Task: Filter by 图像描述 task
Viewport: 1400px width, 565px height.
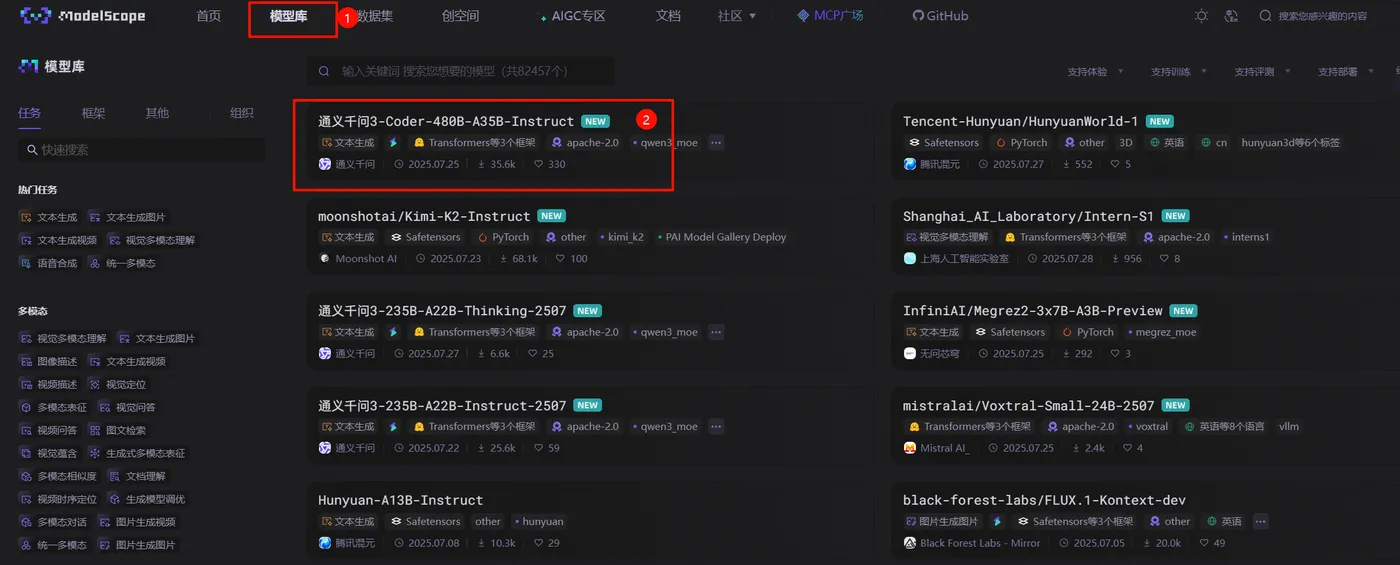Action: pyautogui.click(x=49, y=361)
